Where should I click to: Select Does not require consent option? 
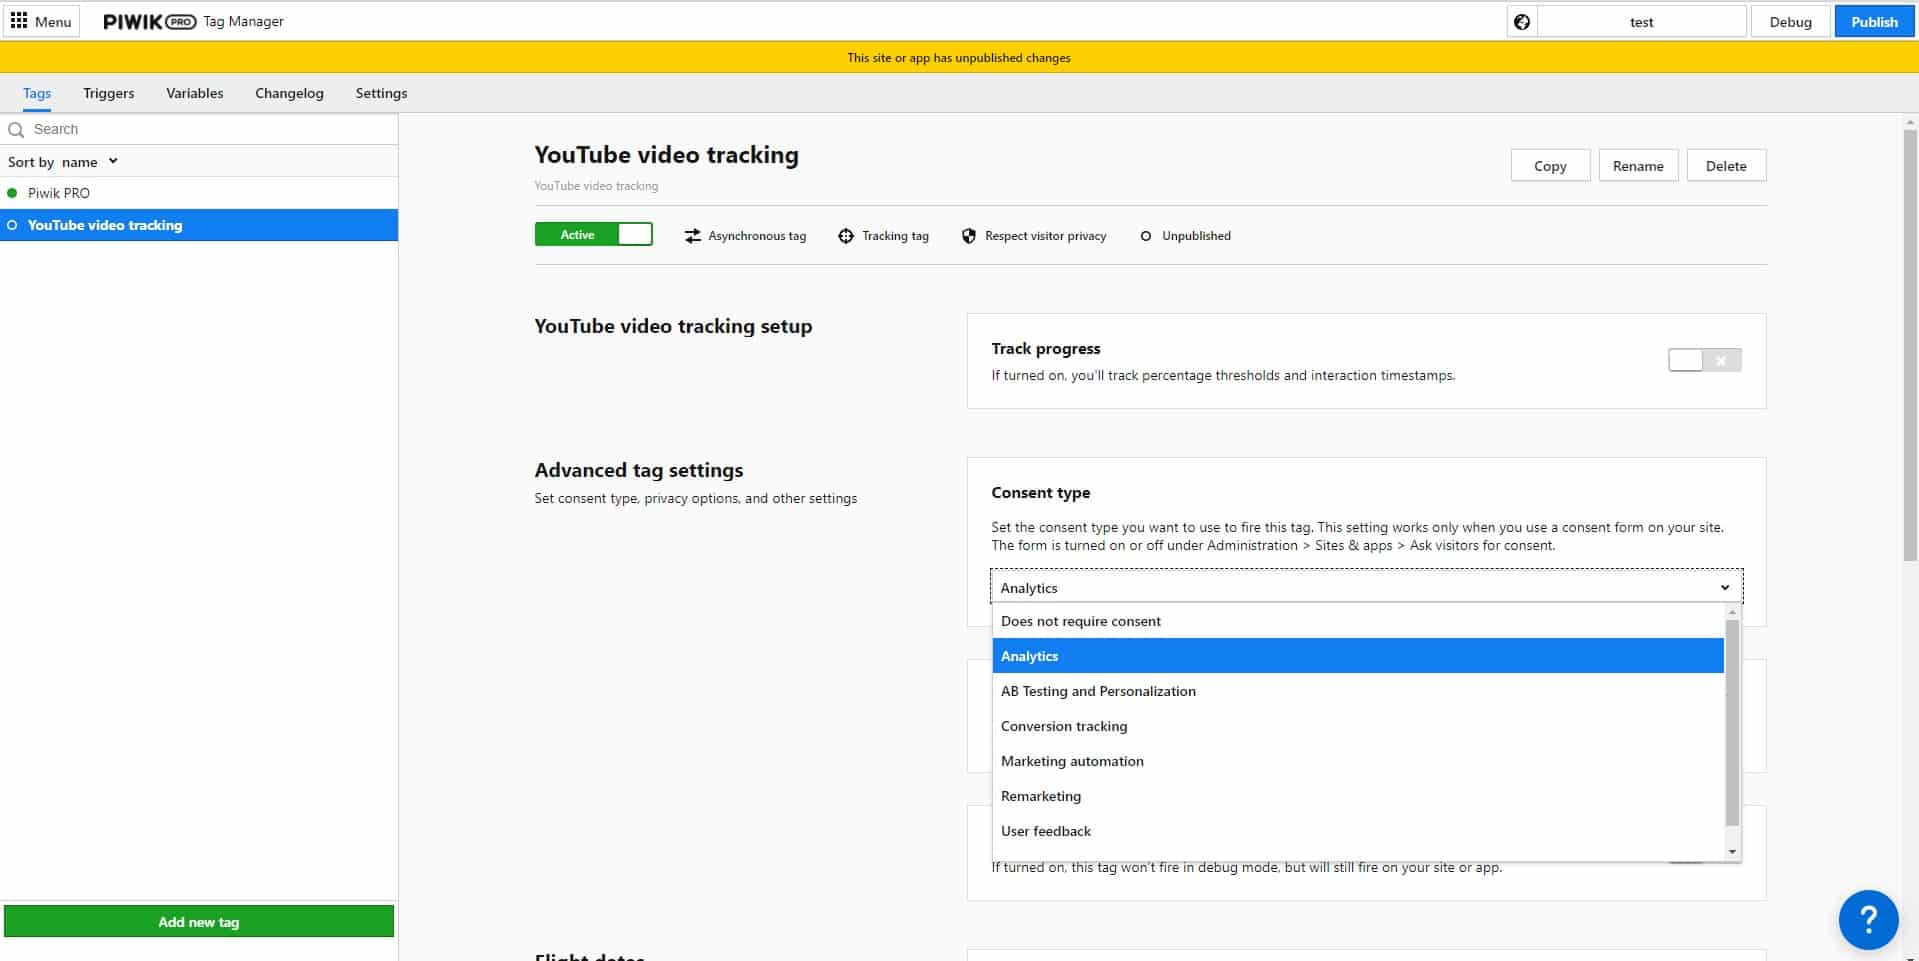(1358, 621)
